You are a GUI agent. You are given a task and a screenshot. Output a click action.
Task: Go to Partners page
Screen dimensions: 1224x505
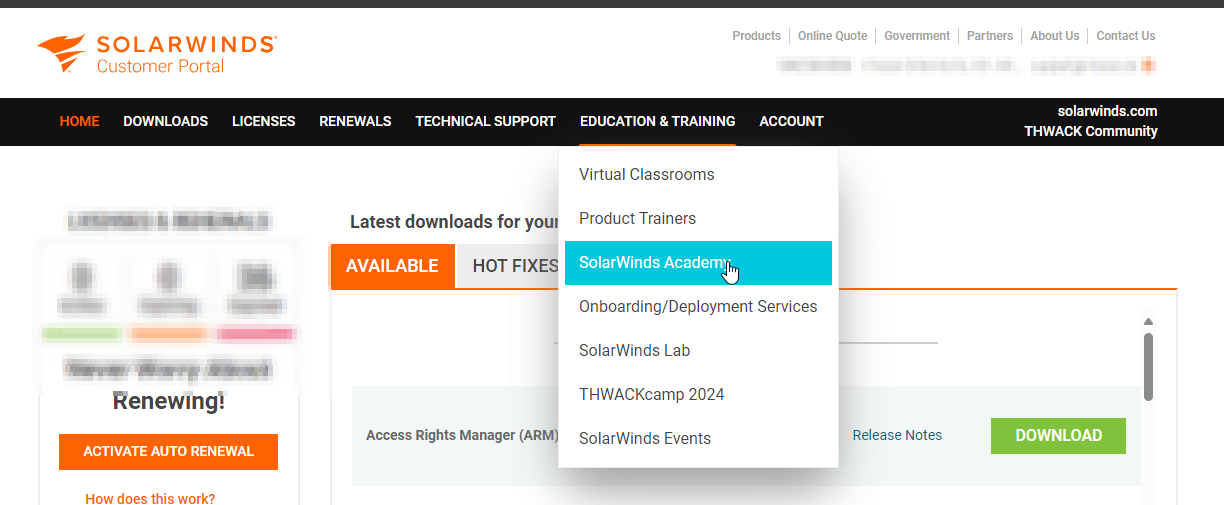[x=990, y=36]
